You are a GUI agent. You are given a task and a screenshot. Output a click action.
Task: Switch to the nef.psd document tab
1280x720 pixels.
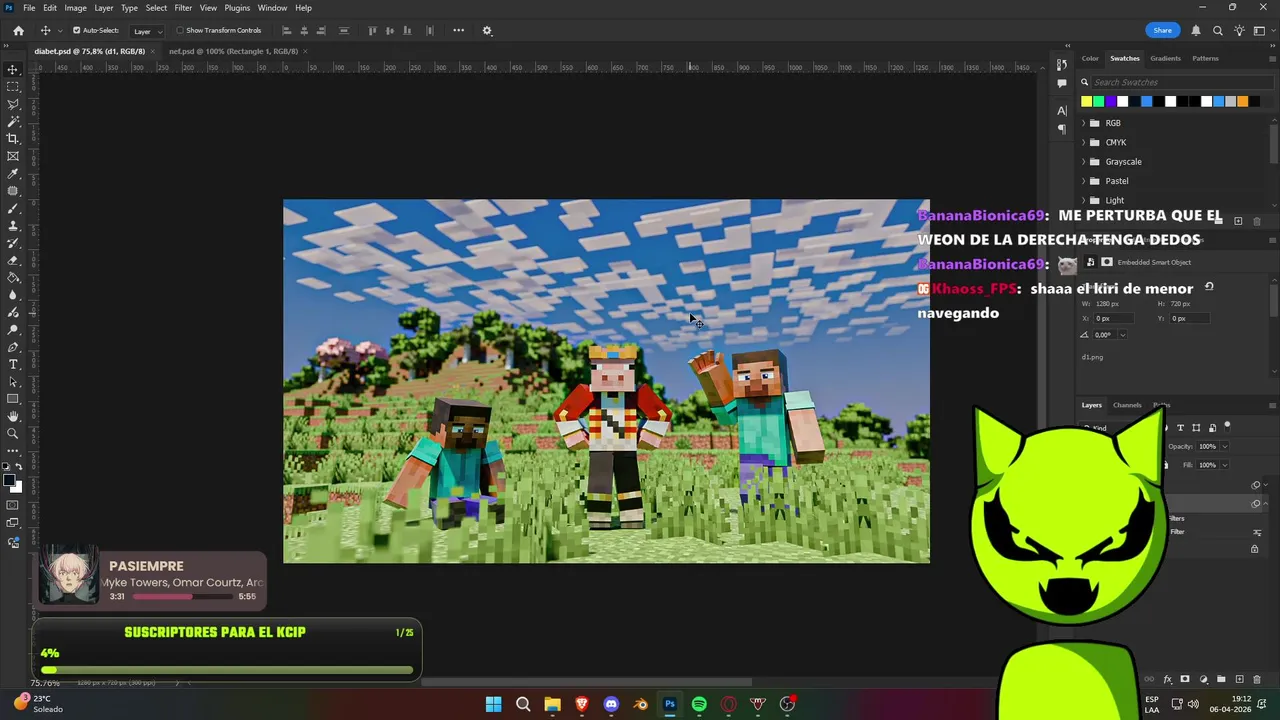point(233,51)
